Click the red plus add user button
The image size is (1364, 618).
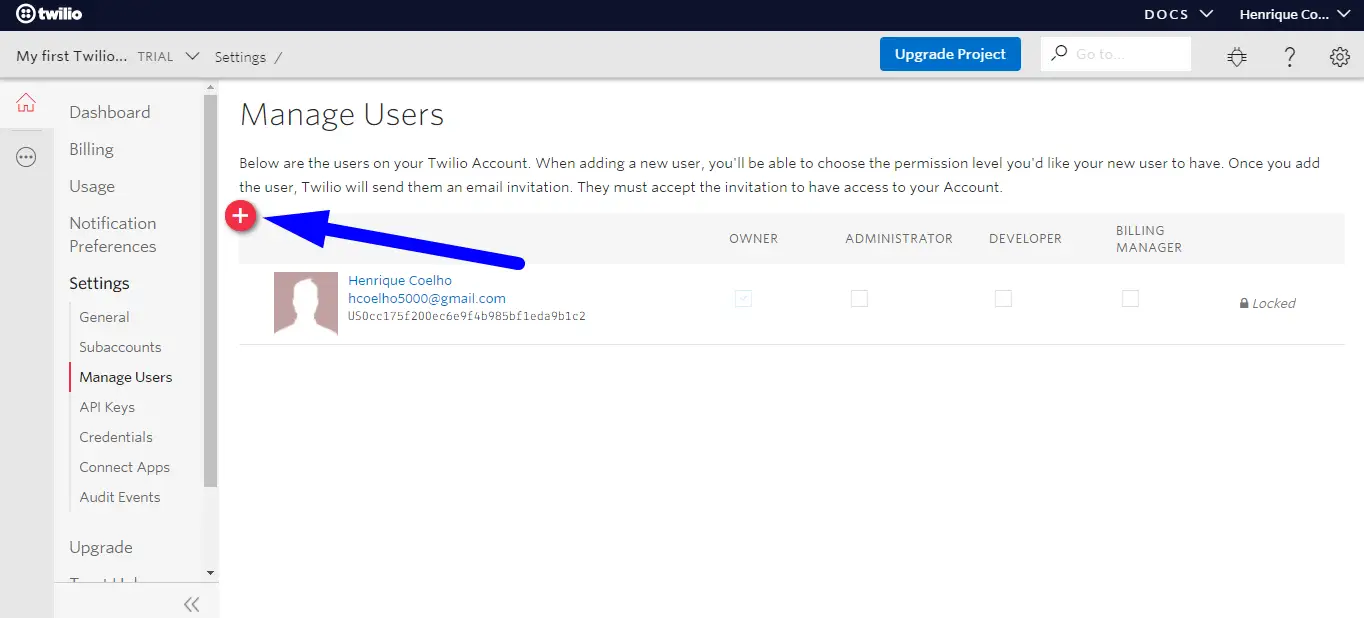point(240,216)
